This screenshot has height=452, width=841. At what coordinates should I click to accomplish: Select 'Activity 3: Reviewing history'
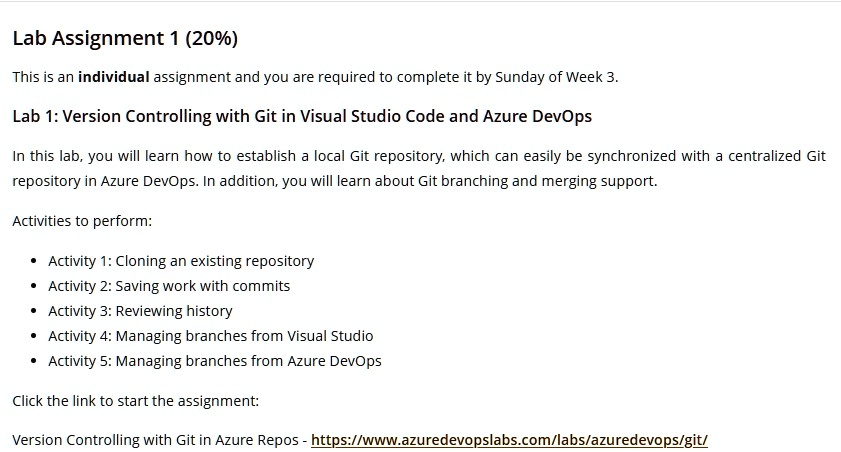[x=141, y=311]
